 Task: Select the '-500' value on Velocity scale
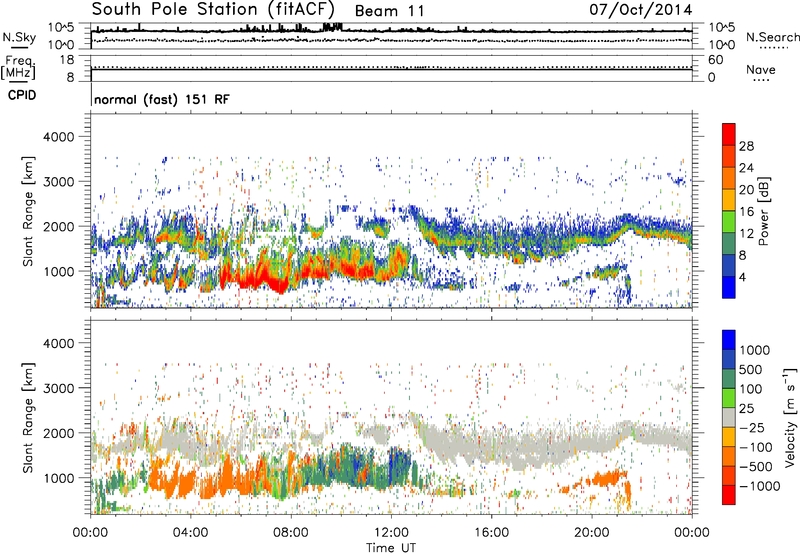756,467
